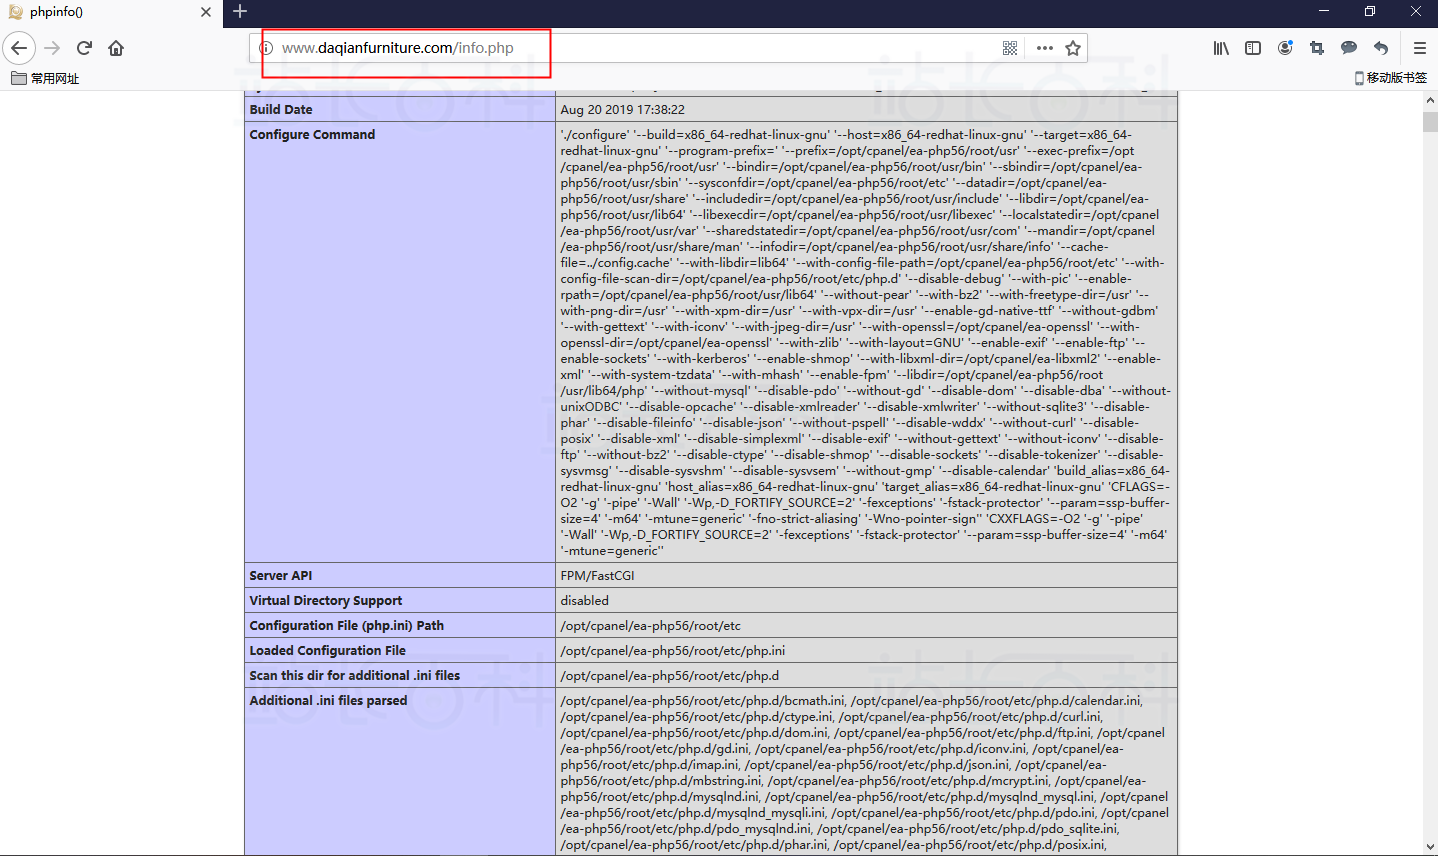Restore down the browser window

click(x=1370, y=12)
